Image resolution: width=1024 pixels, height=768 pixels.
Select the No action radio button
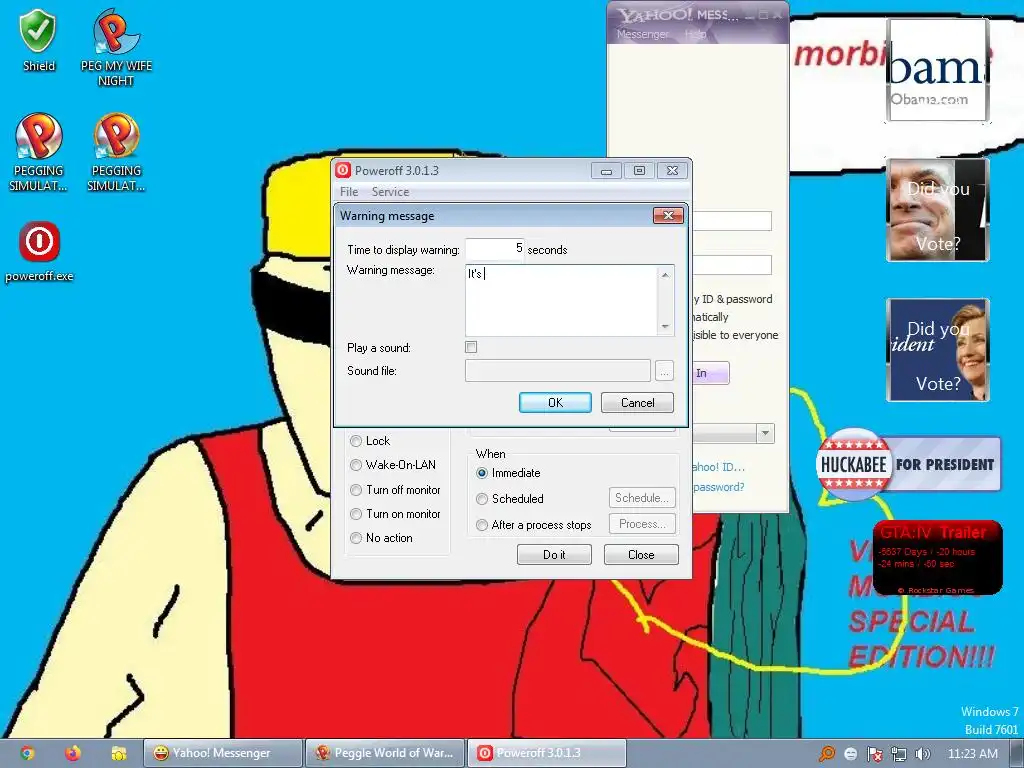356,538
